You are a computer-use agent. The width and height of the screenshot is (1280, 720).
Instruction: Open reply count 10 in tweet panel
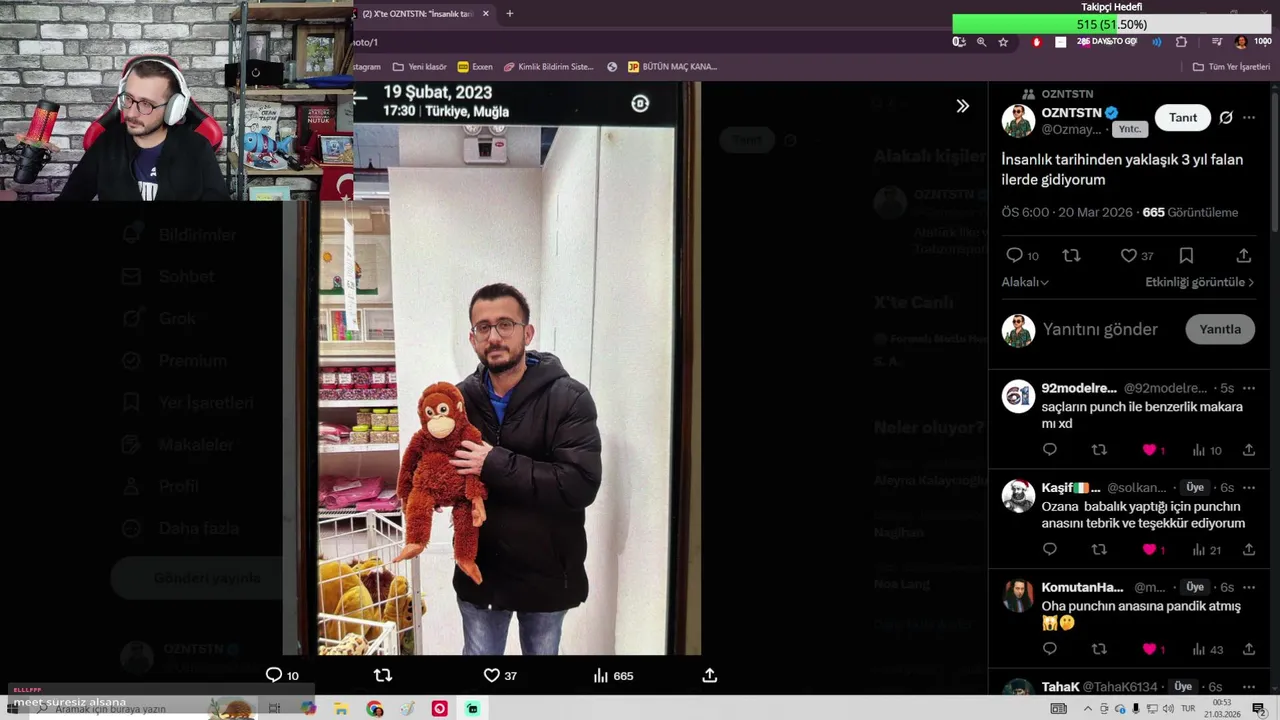tap(1022, 256)
